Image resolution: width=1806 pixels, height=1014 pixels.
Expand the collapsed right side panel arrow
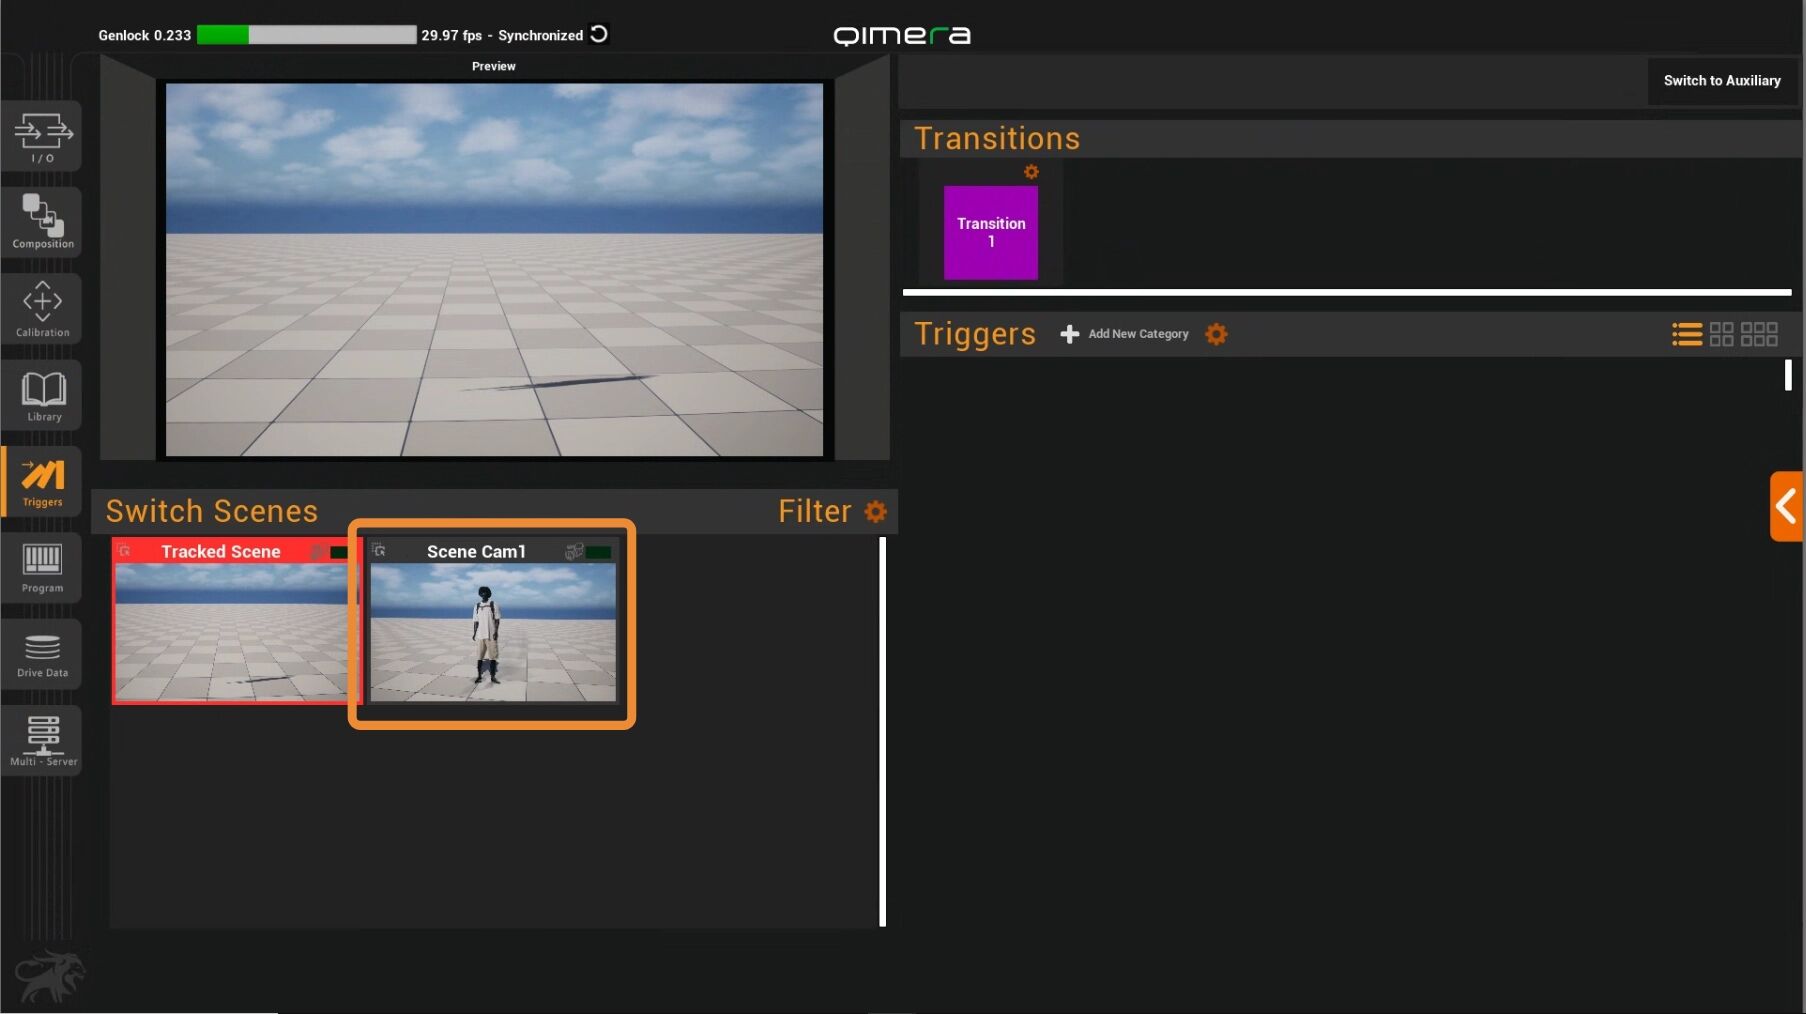click(x=1786, y=507)
